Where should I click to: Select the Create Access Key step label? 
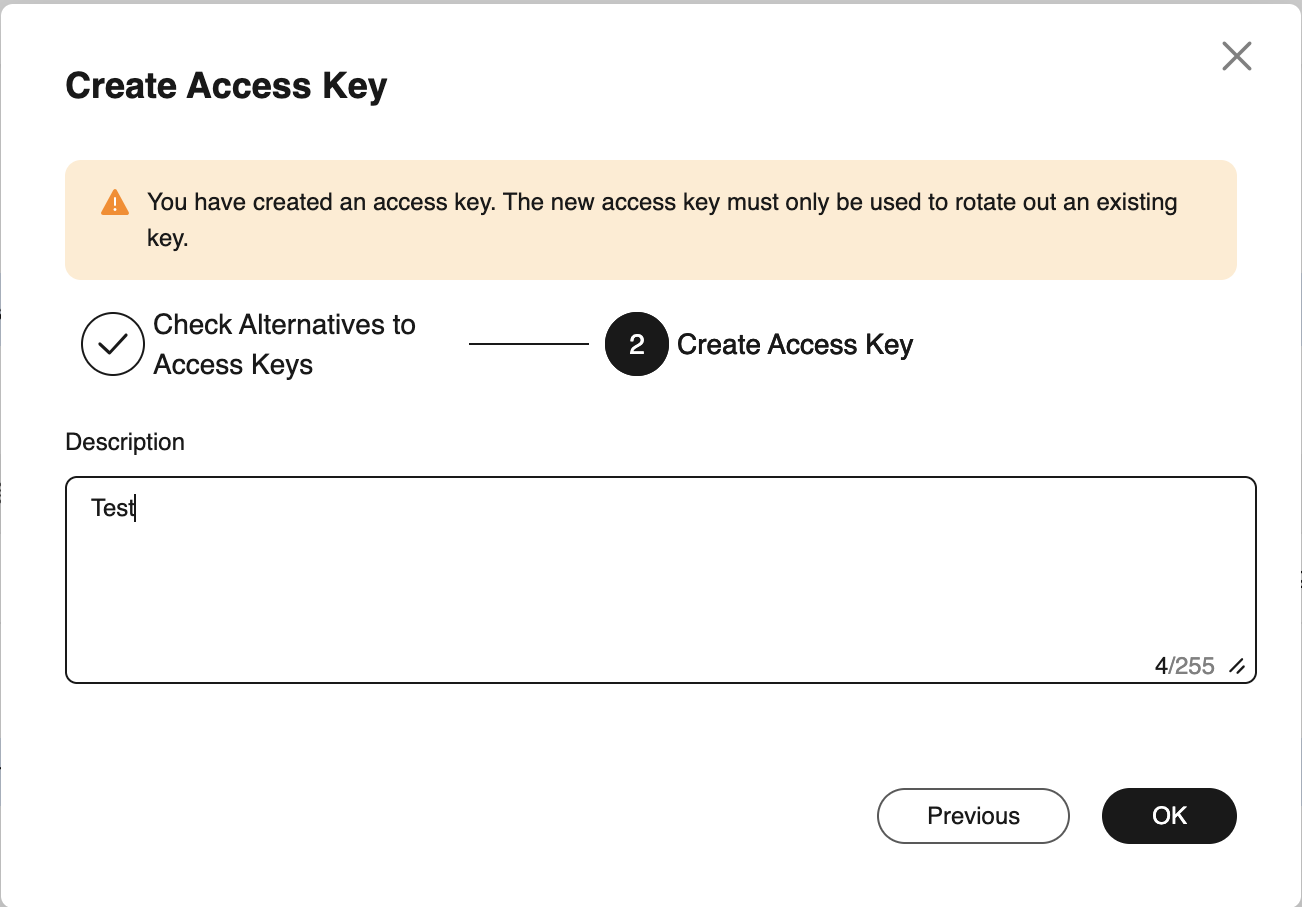pos(795,345)
